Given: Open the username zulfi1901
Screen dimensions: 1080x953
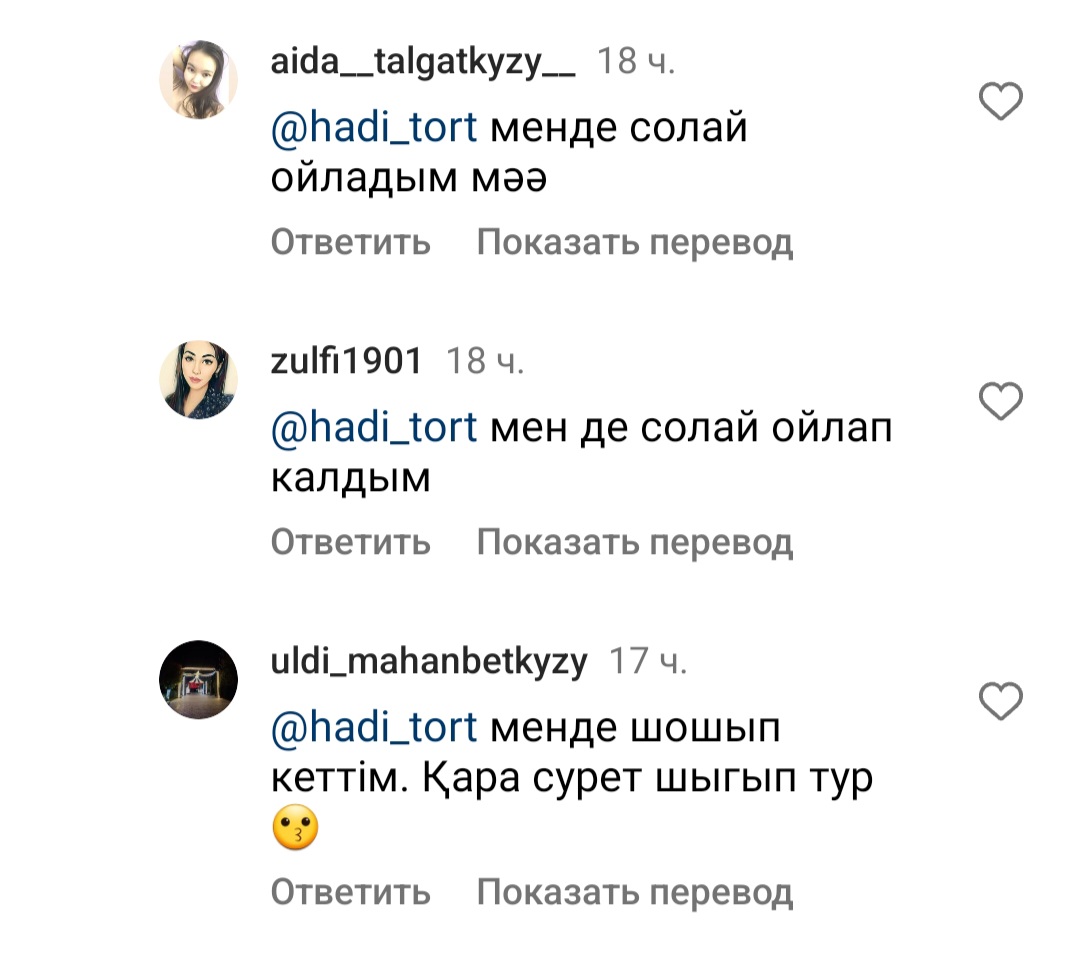Looking at the screenshot, I should pos(346,361).
